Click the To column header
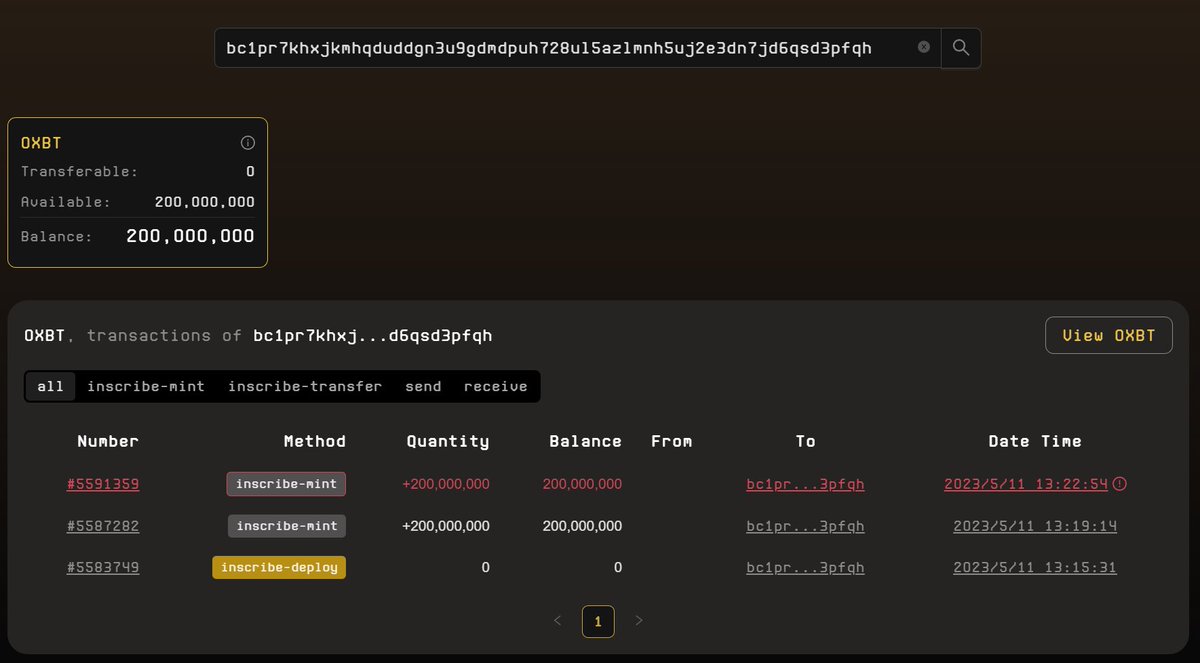Screen dimensions: 1200x663 point(806,441)
